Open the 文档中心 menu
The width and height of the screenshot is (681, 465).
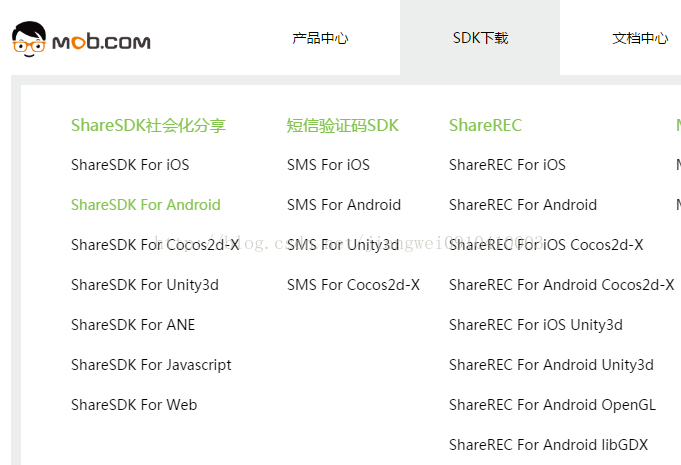coord(640,38)
